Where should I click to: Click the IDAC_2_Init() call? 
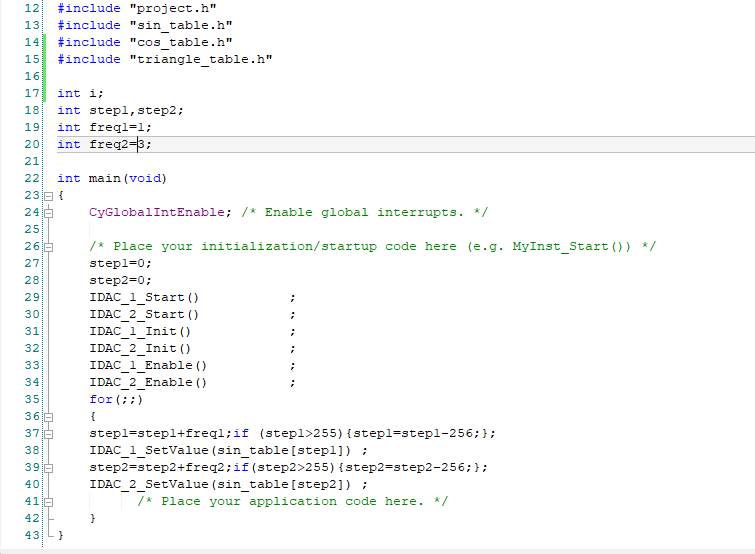[x=140, y=348]
